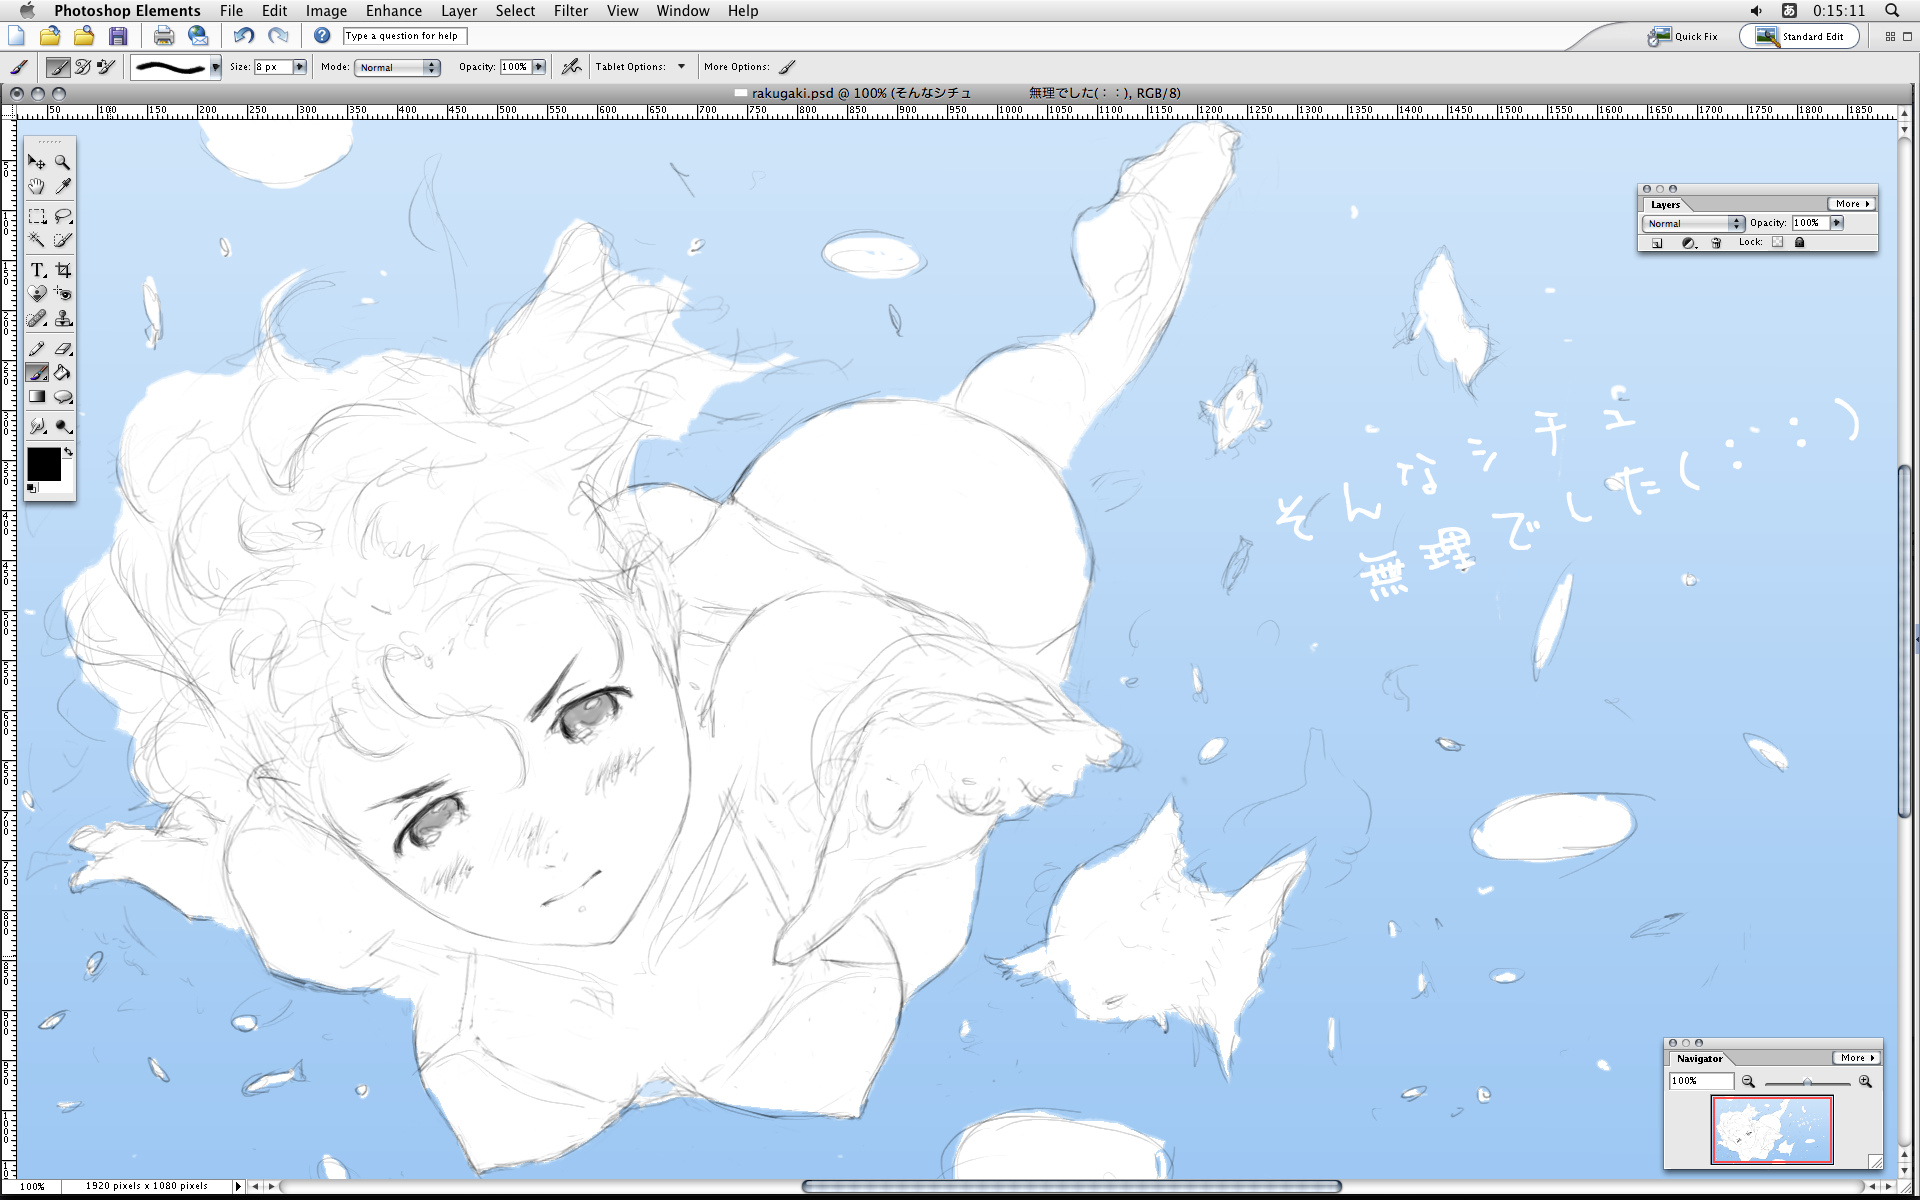Select the Magic Wand tool

point(37,241)
